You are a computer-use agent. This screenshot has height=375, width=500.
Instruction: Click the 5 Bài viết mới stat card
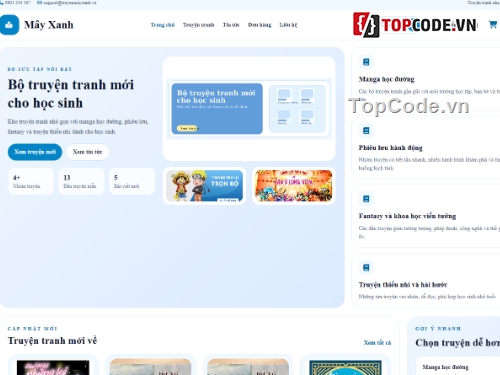(132, 181)
